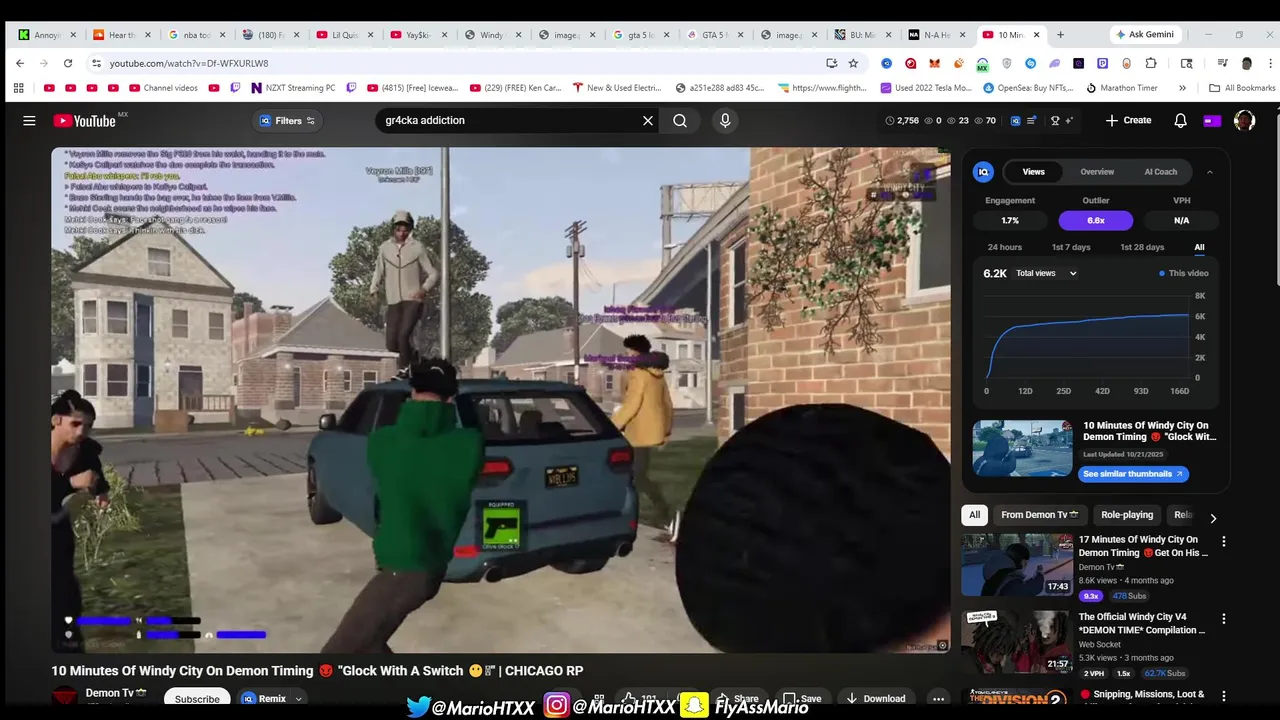Screen dimensions: 1280x720
Task: Open more actions for Official Windy City V4
Action: [1223, 619]
